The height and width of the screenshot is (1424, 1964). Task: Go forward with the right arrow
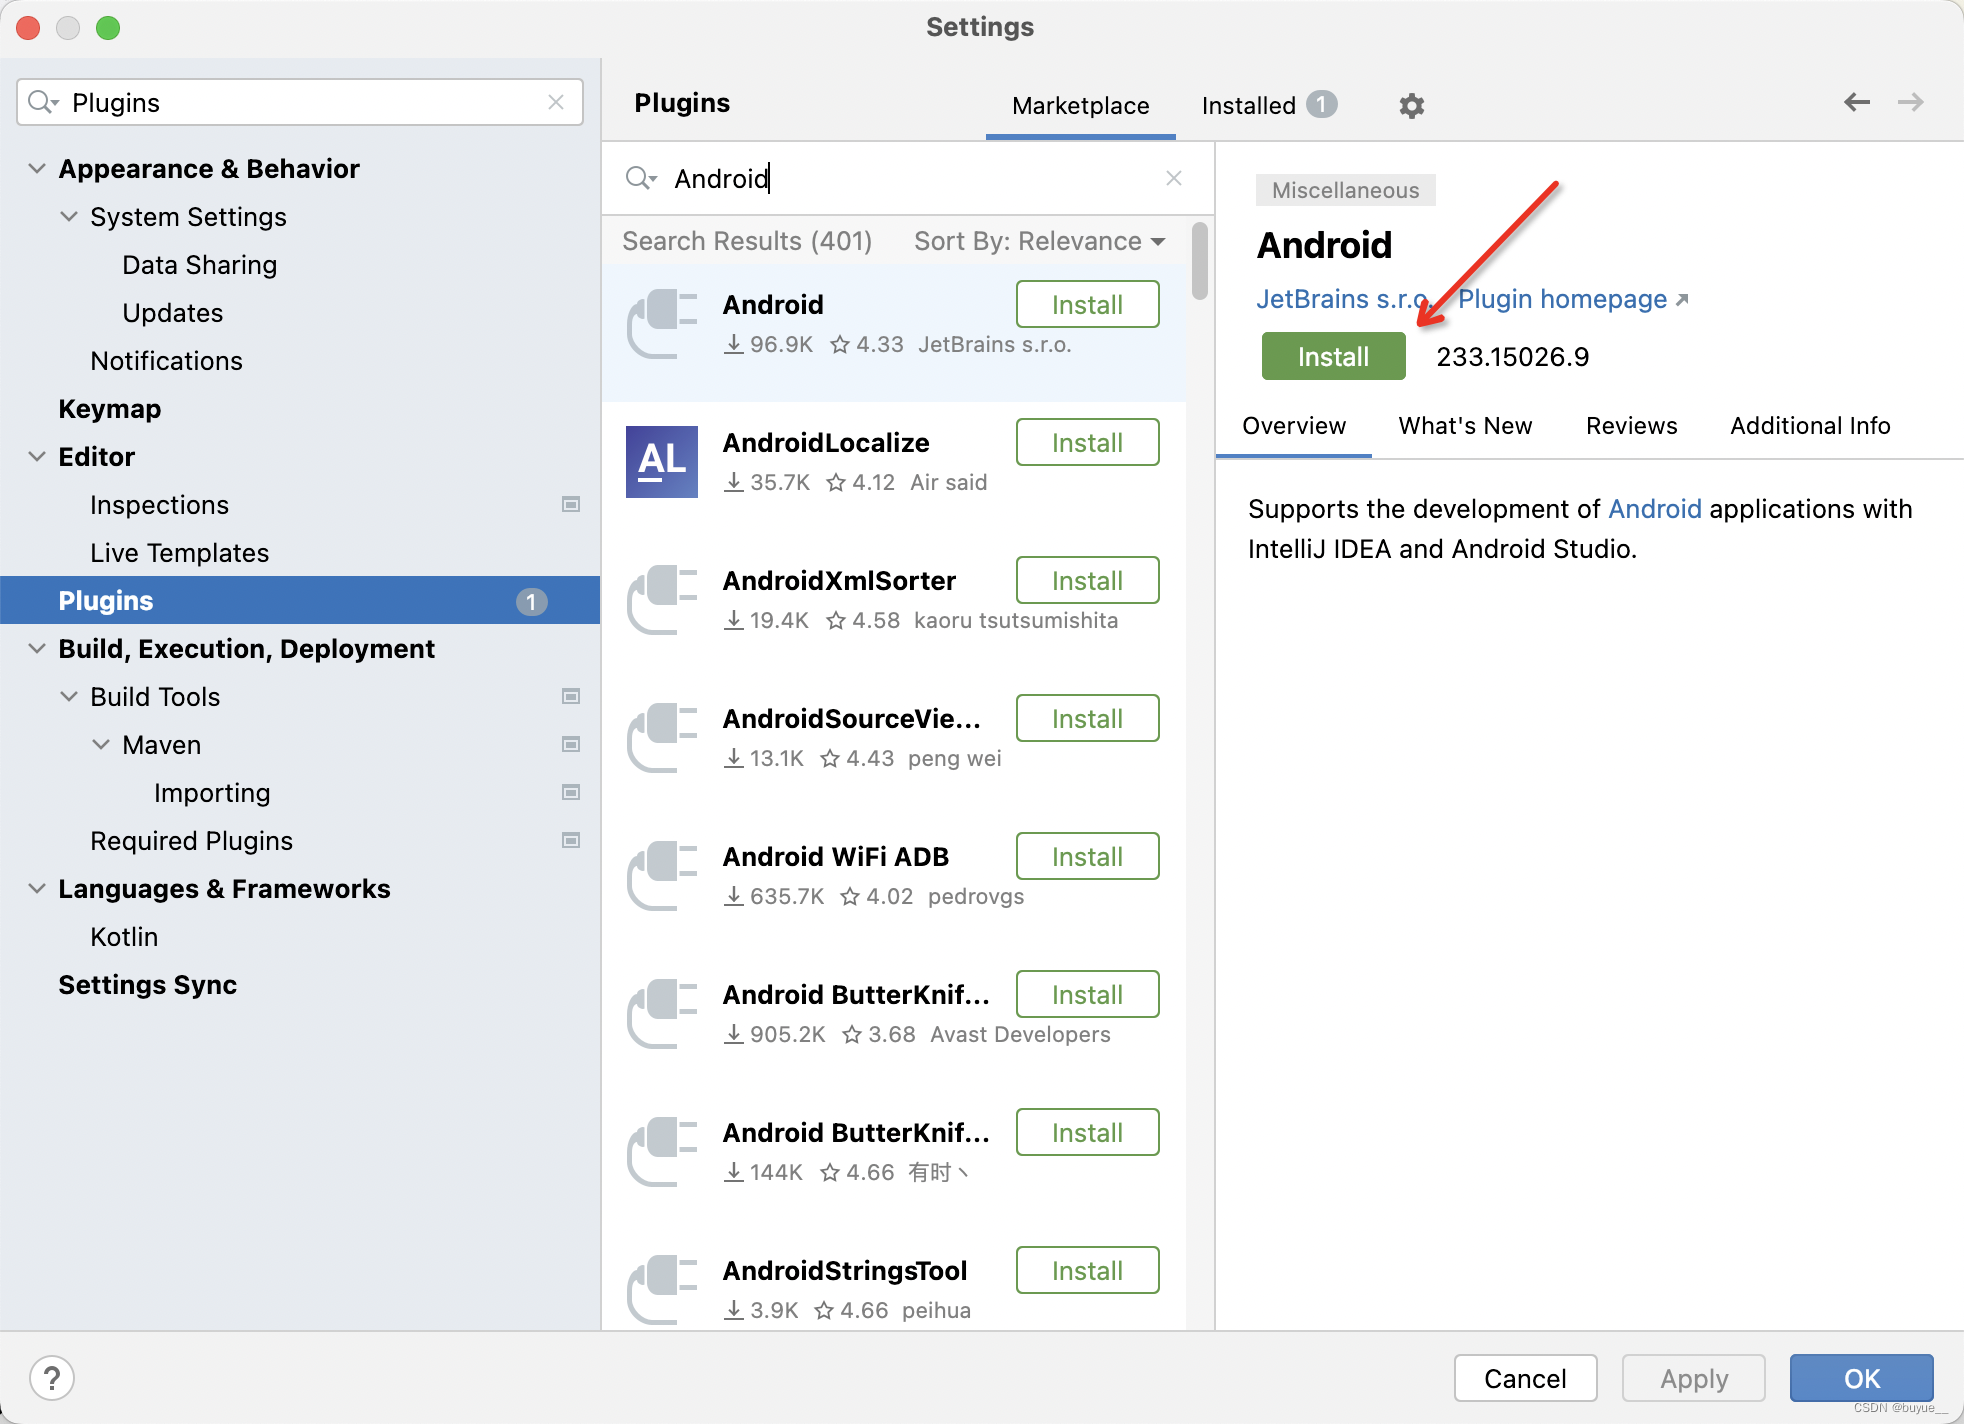pyautogui.click(x=1911, y=102)
